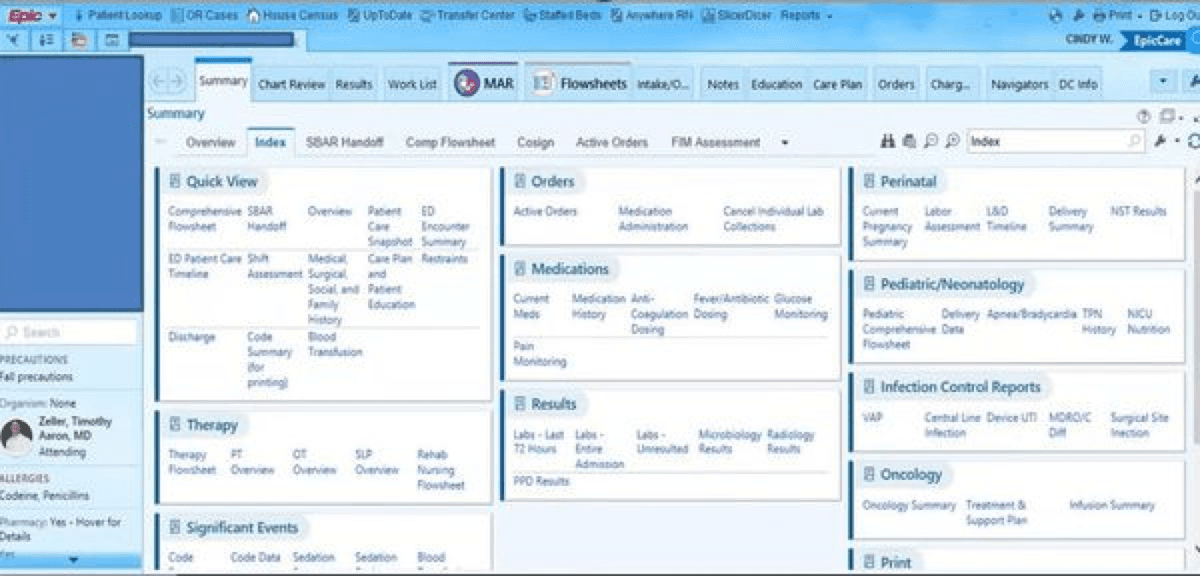Open Transfer Center
Screen dimensions: 1200x576
tap(467, 16)
